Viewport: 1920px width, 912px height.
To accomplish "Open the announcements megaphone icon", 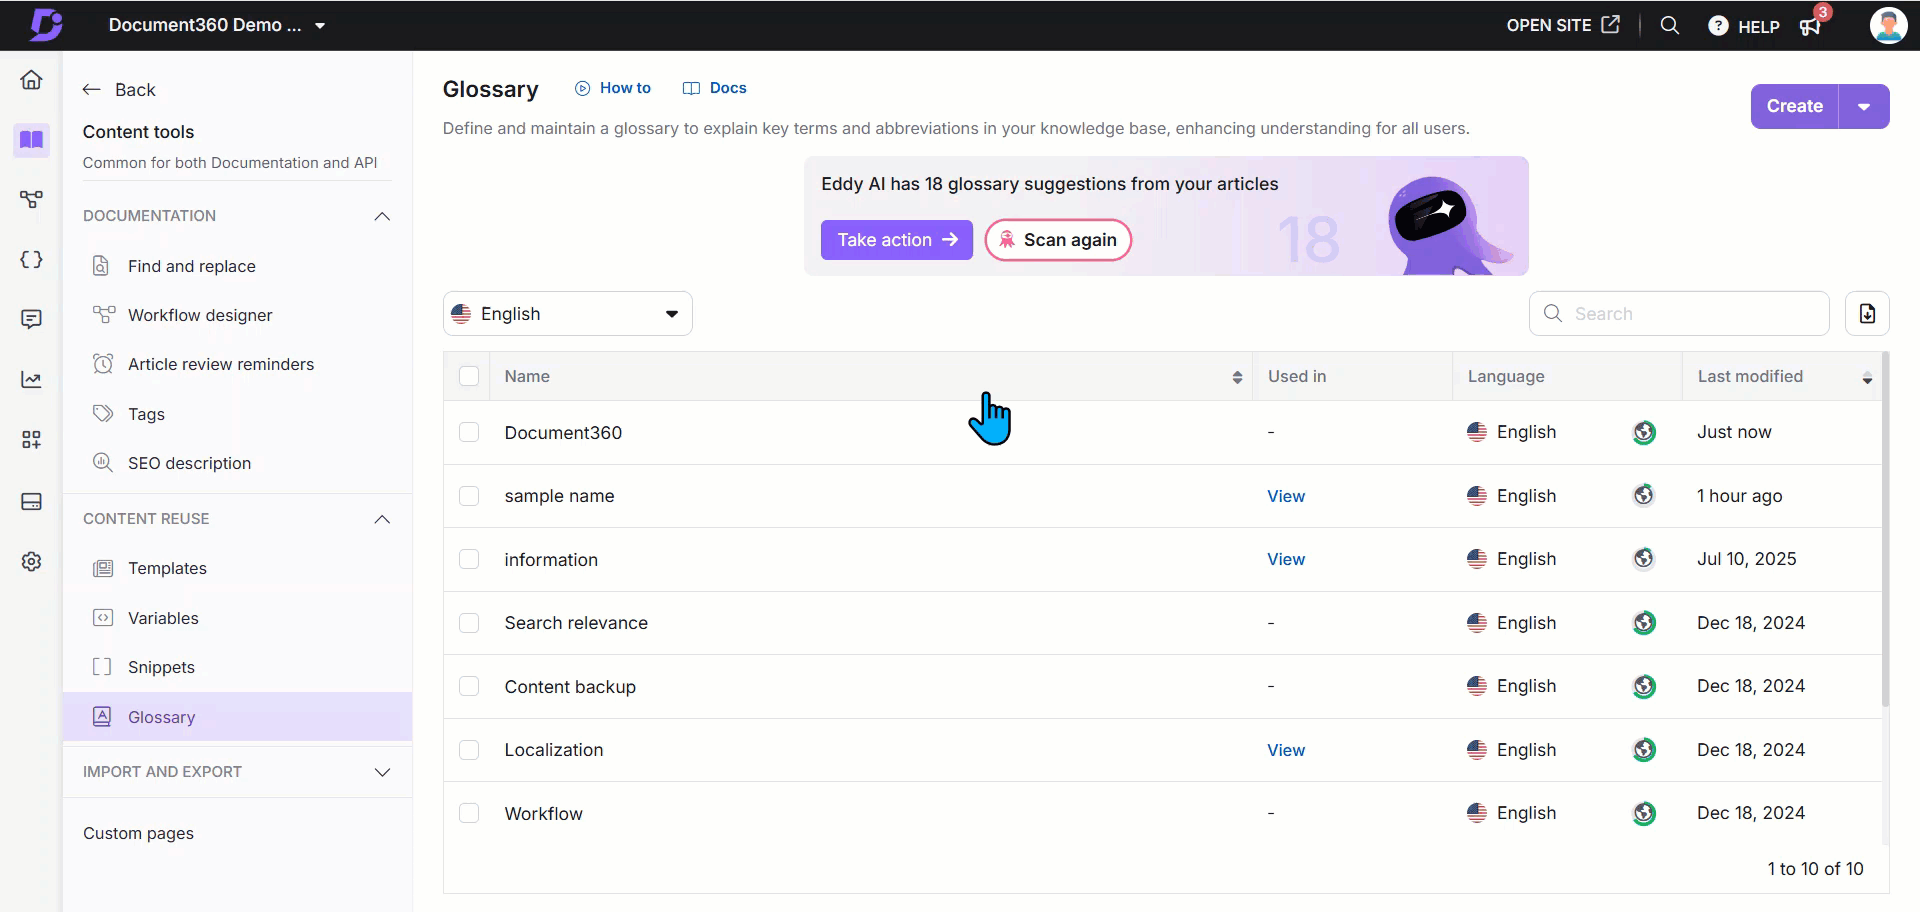I will click(x=1811, y=26).
